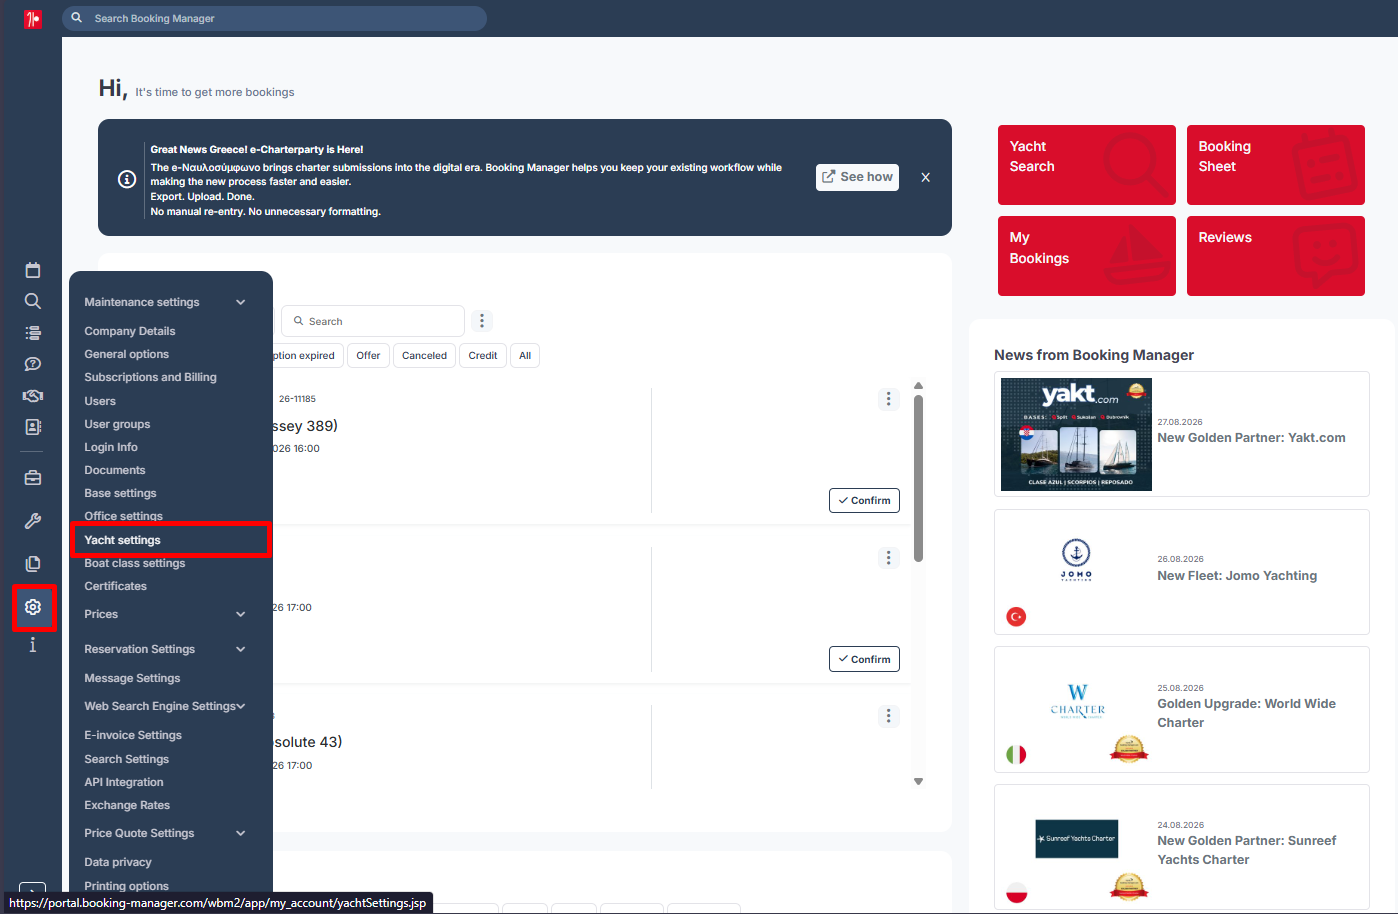Dismiss the Greece e-Charterparty banner
Screen dimensions: 1398x914
pos(926,177)
